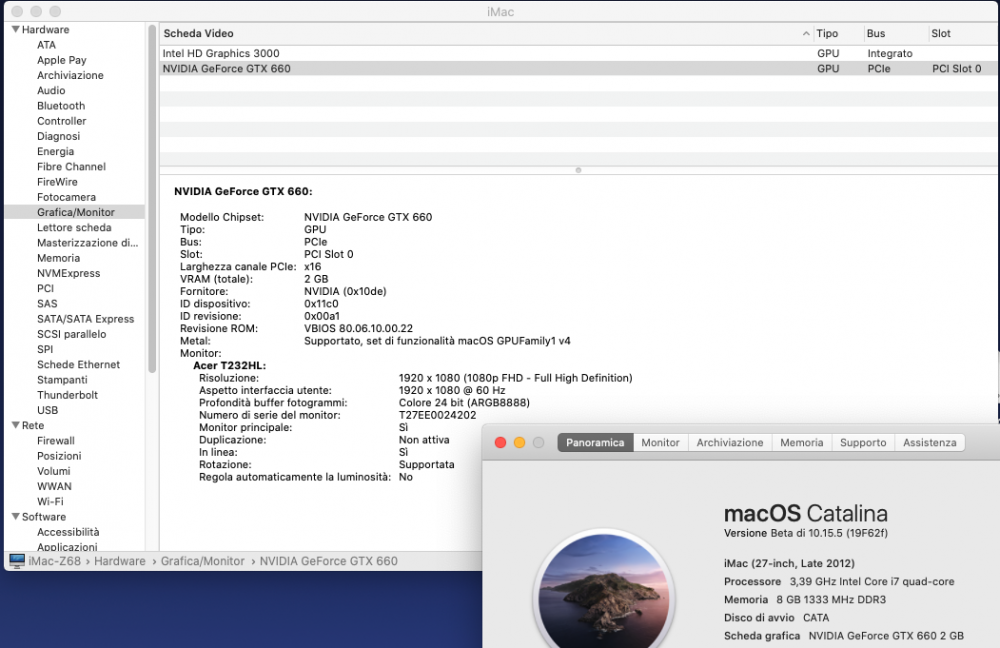1000x648 pixels.
Task: Select Fibre Channel in the sidebar
Action: pyautogui.click(x=71, y=166)
